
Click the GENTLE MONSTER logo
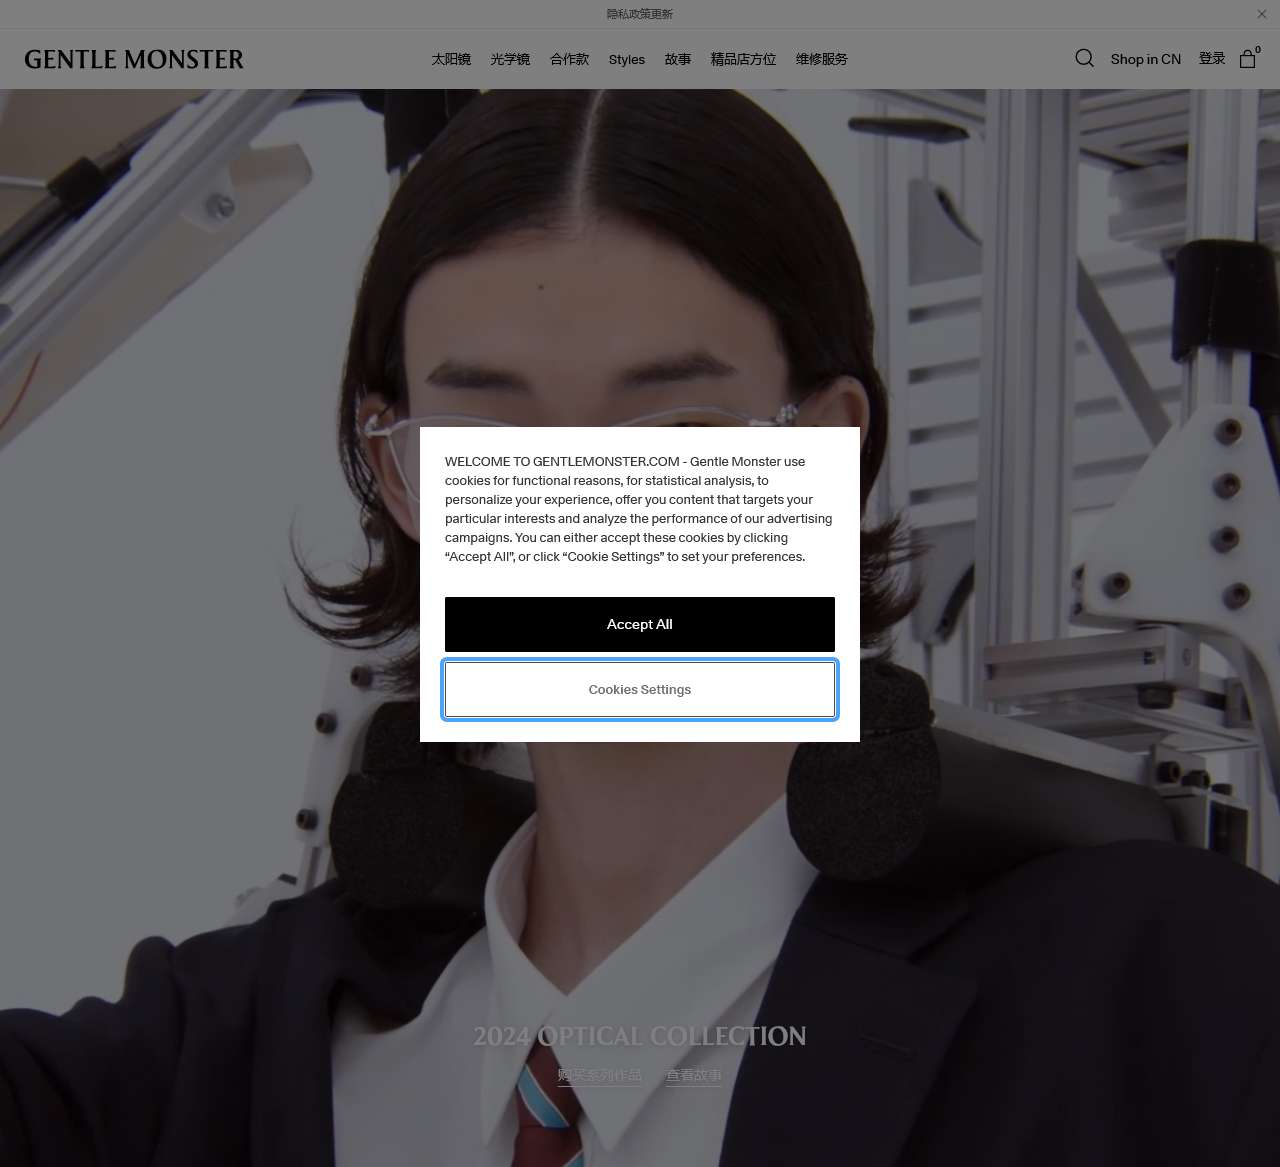133,59
